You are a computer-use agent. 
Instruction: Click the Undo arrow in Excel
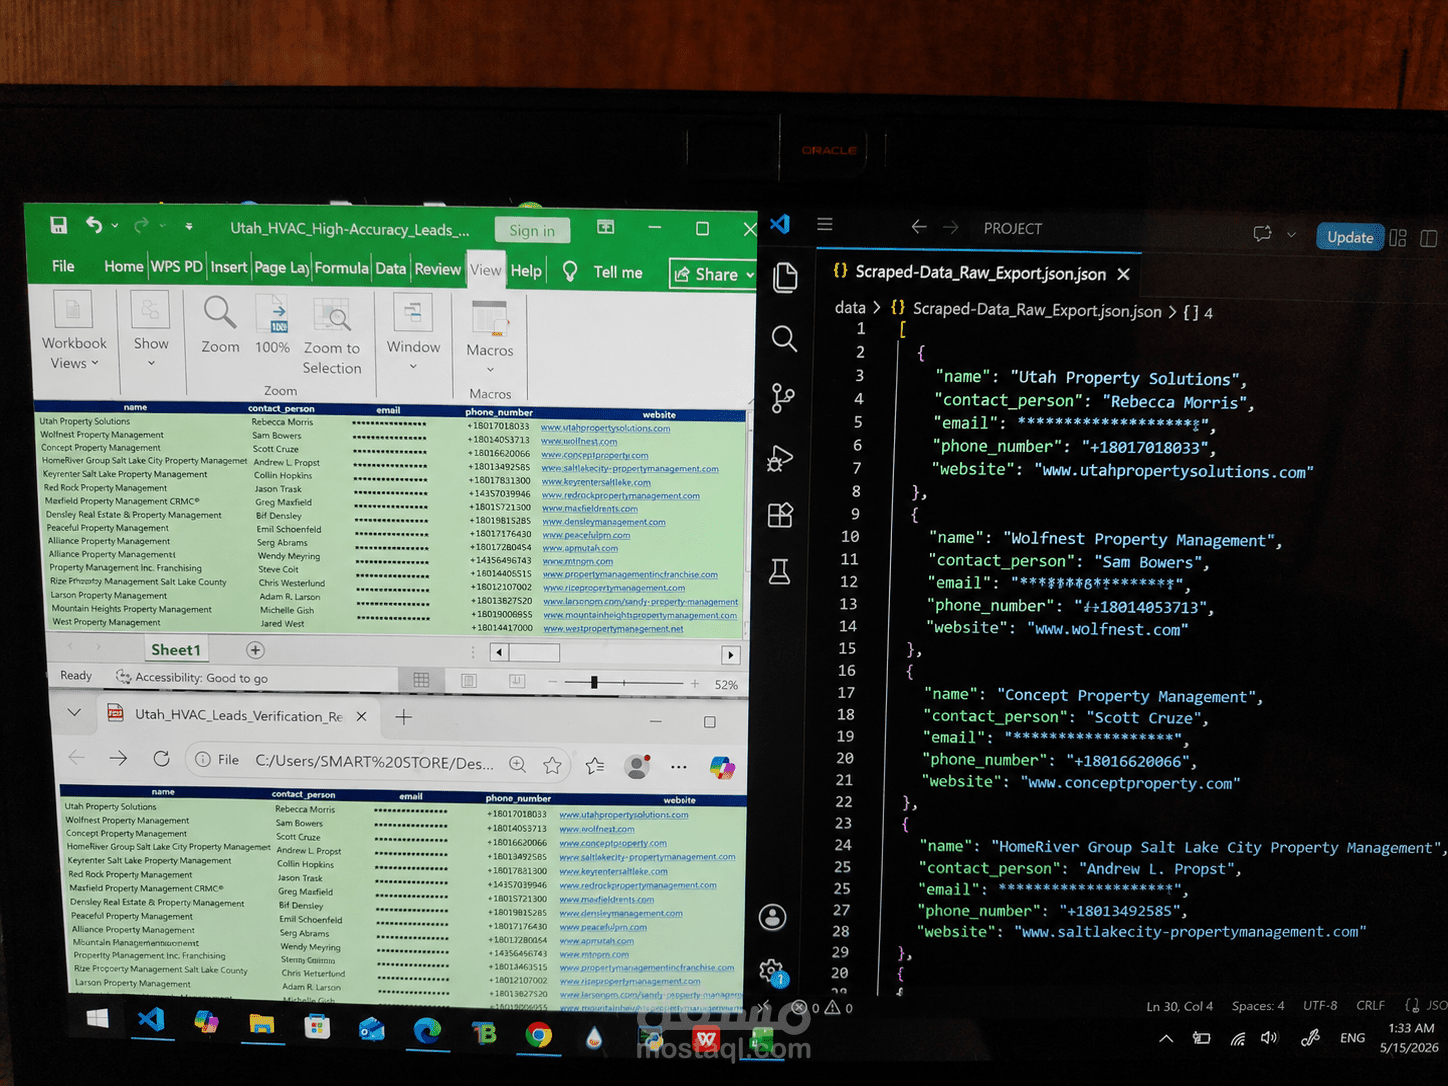coord(94,225)
